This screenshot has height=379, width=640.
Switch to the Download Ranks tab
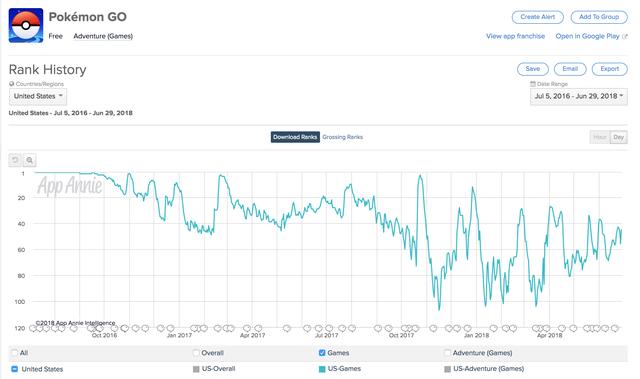295,137
